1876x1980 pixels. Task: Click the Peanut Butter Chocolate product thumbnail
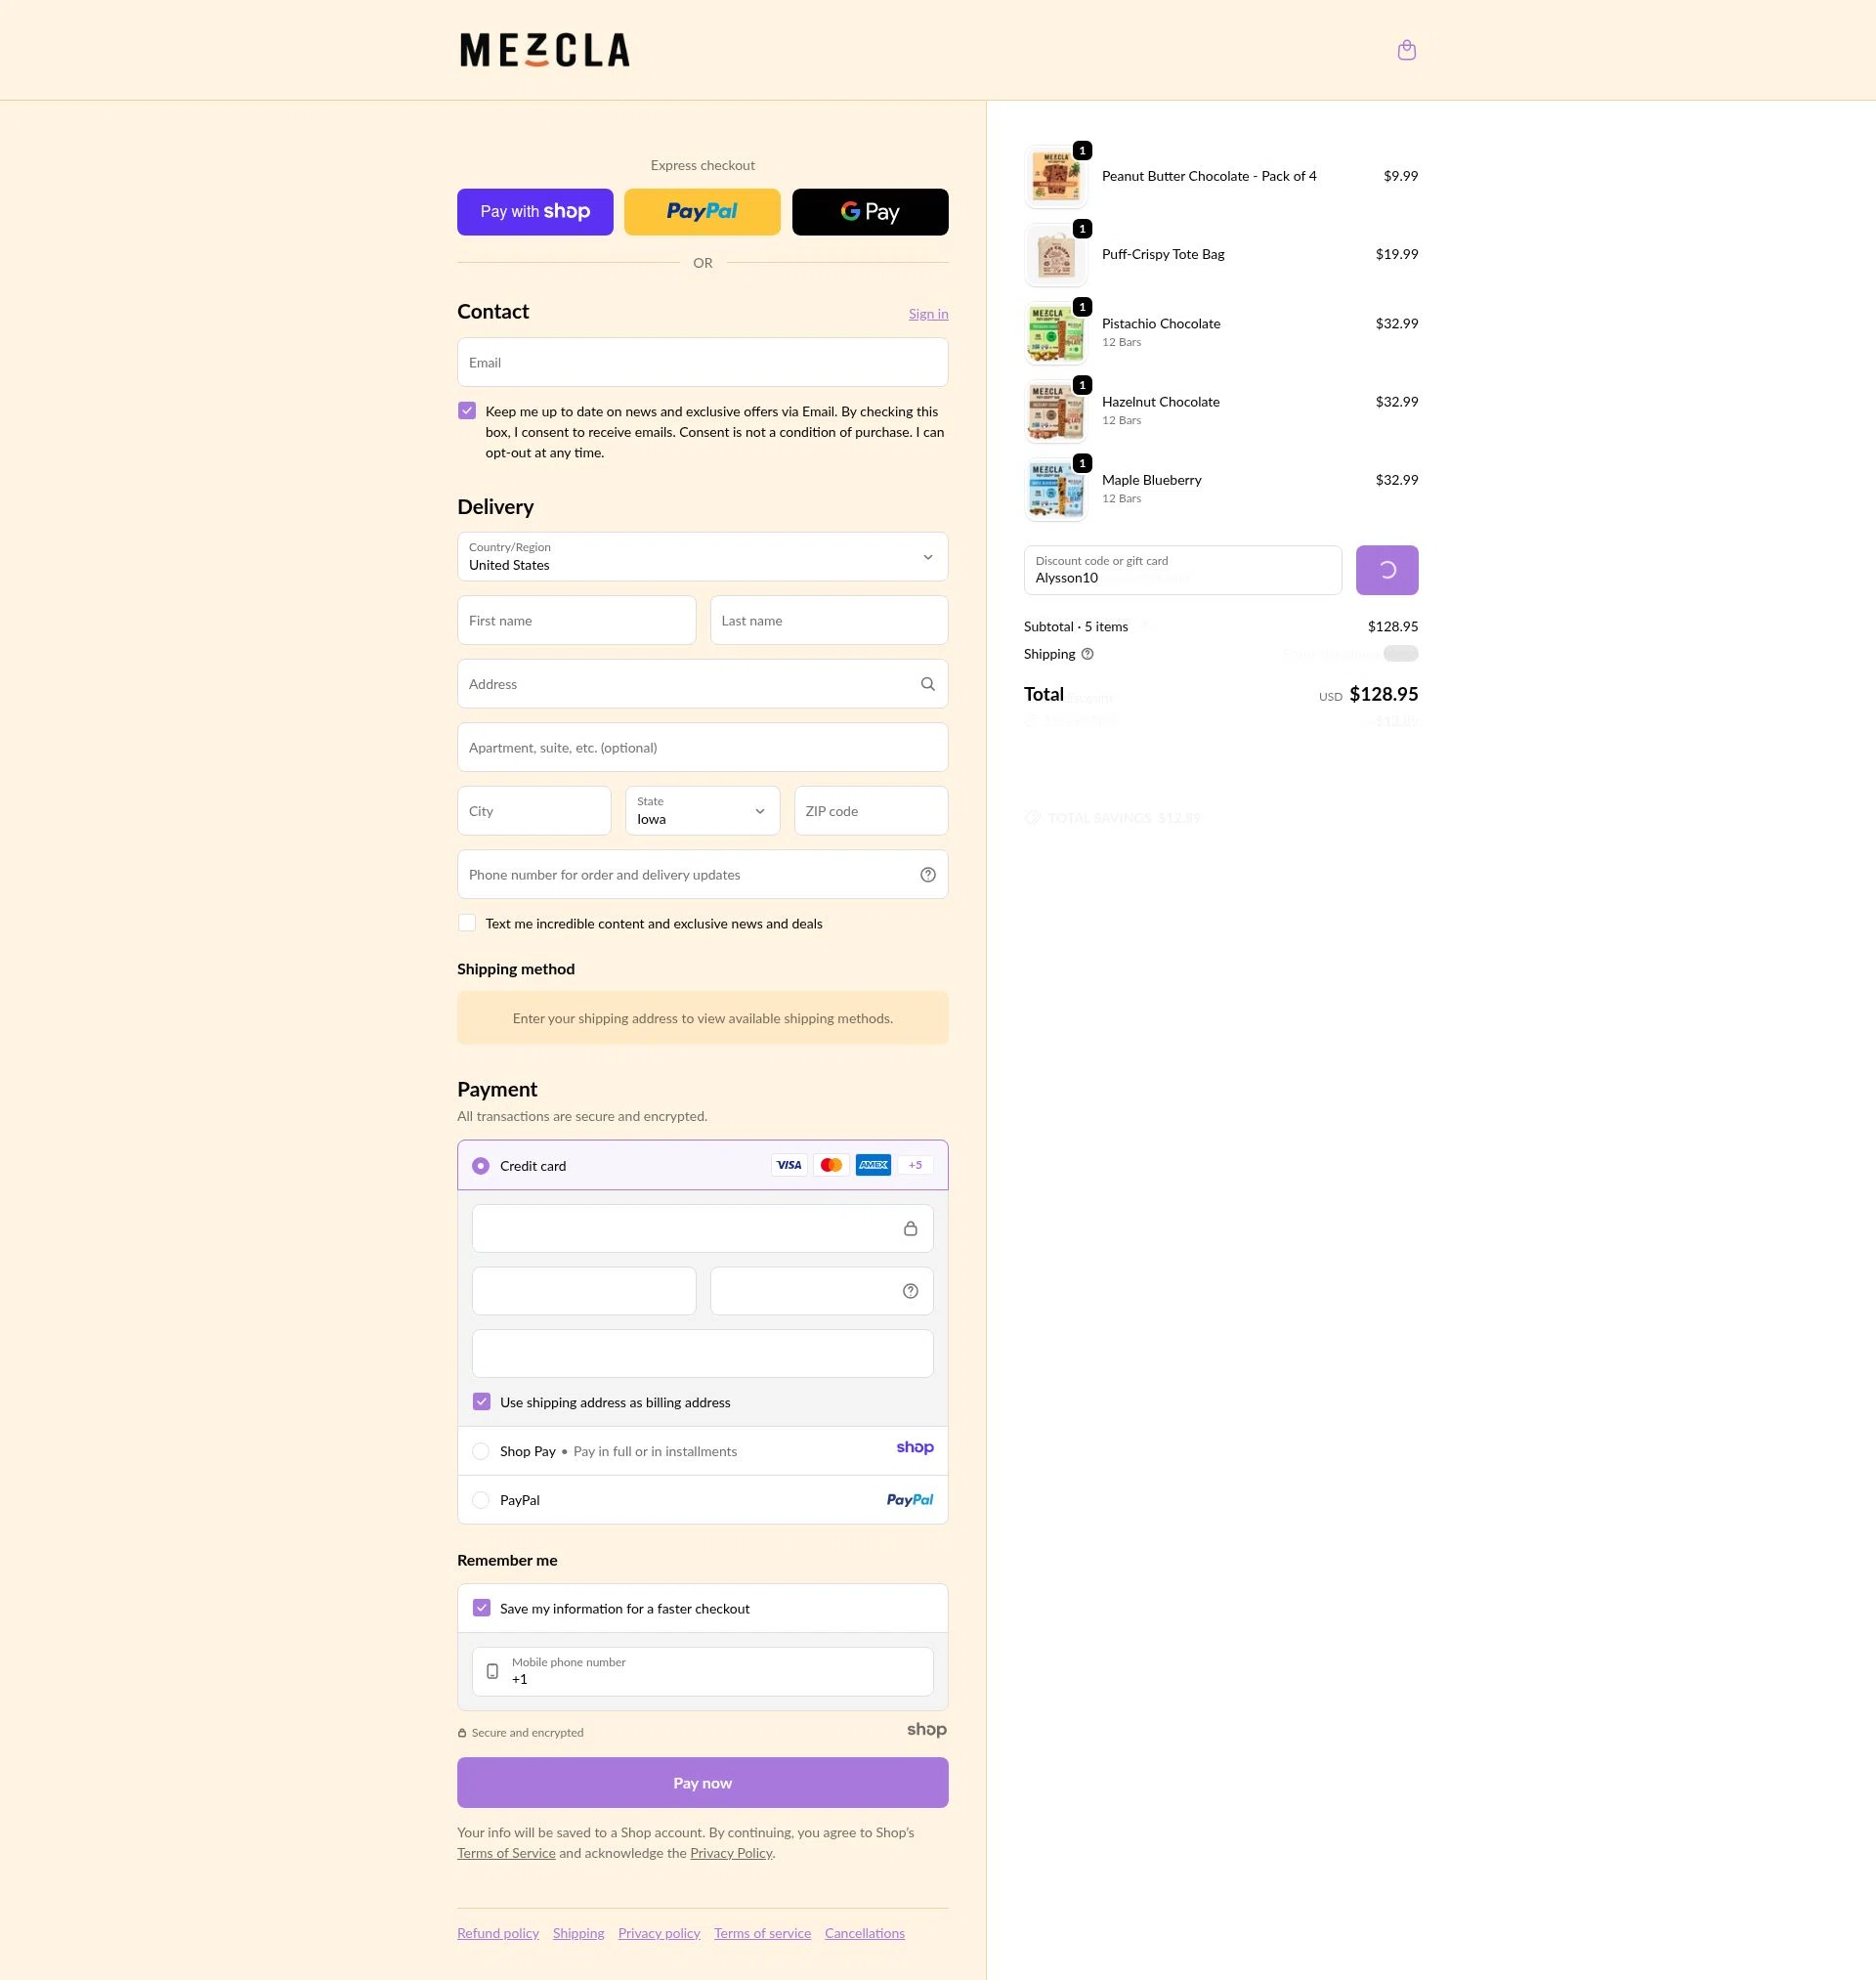[1055, 176]
